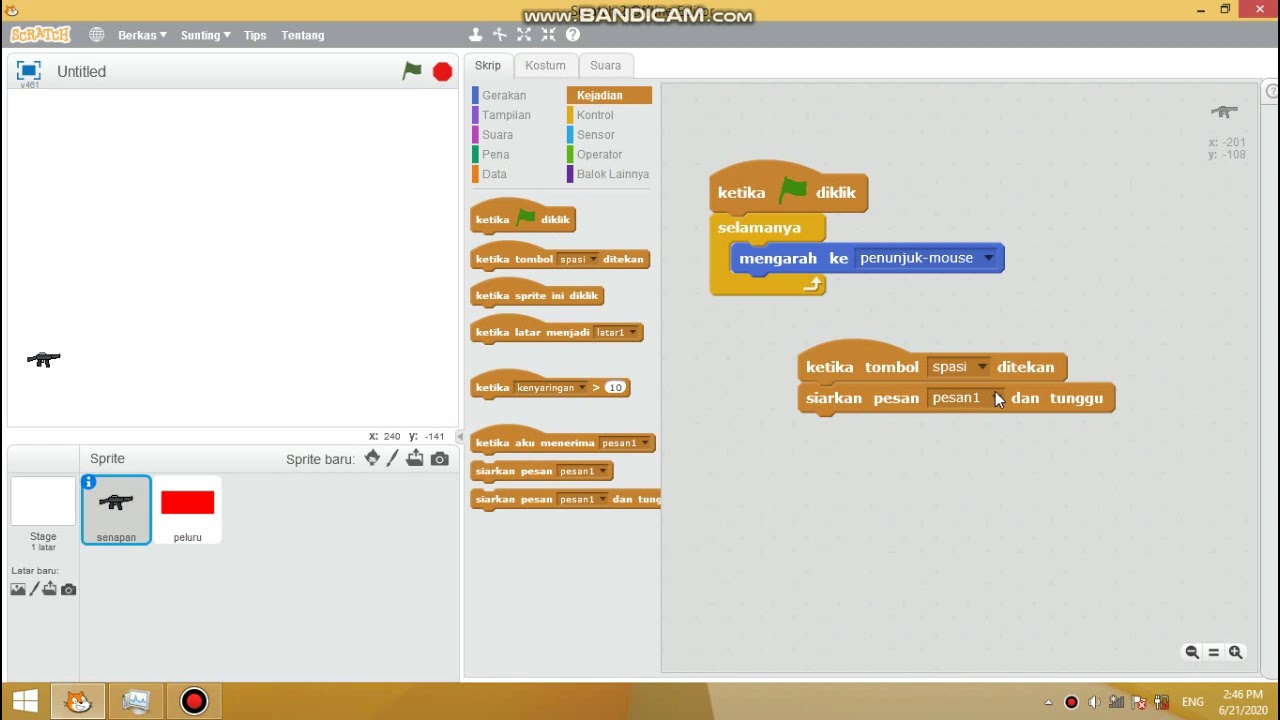
Task: Click the 10 value field in the kenyaringan block
Action: pos(615,388)
